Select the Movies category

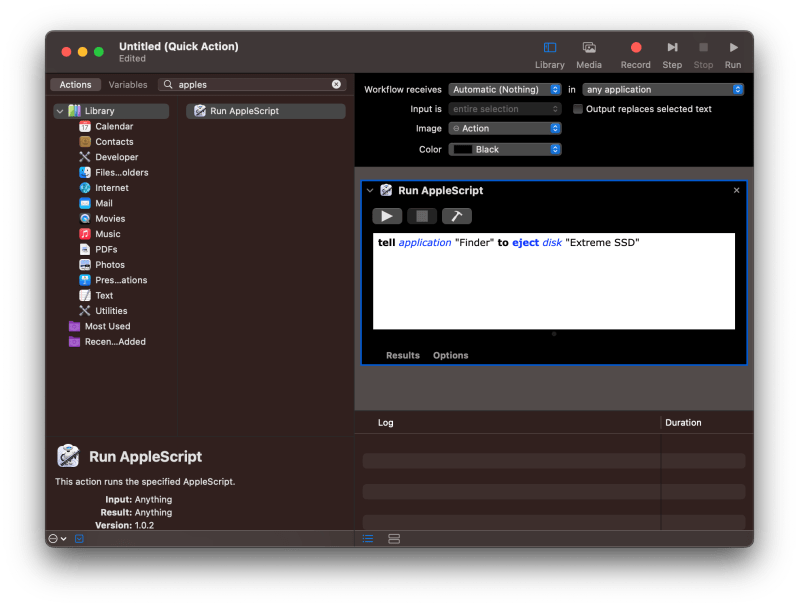tap(110, 218)
